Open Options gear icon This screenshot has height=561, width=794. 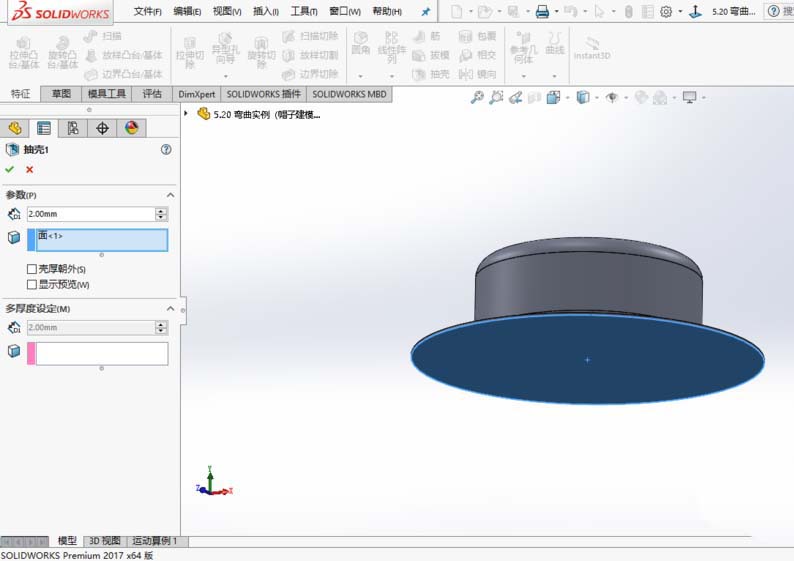coord(666,11)
